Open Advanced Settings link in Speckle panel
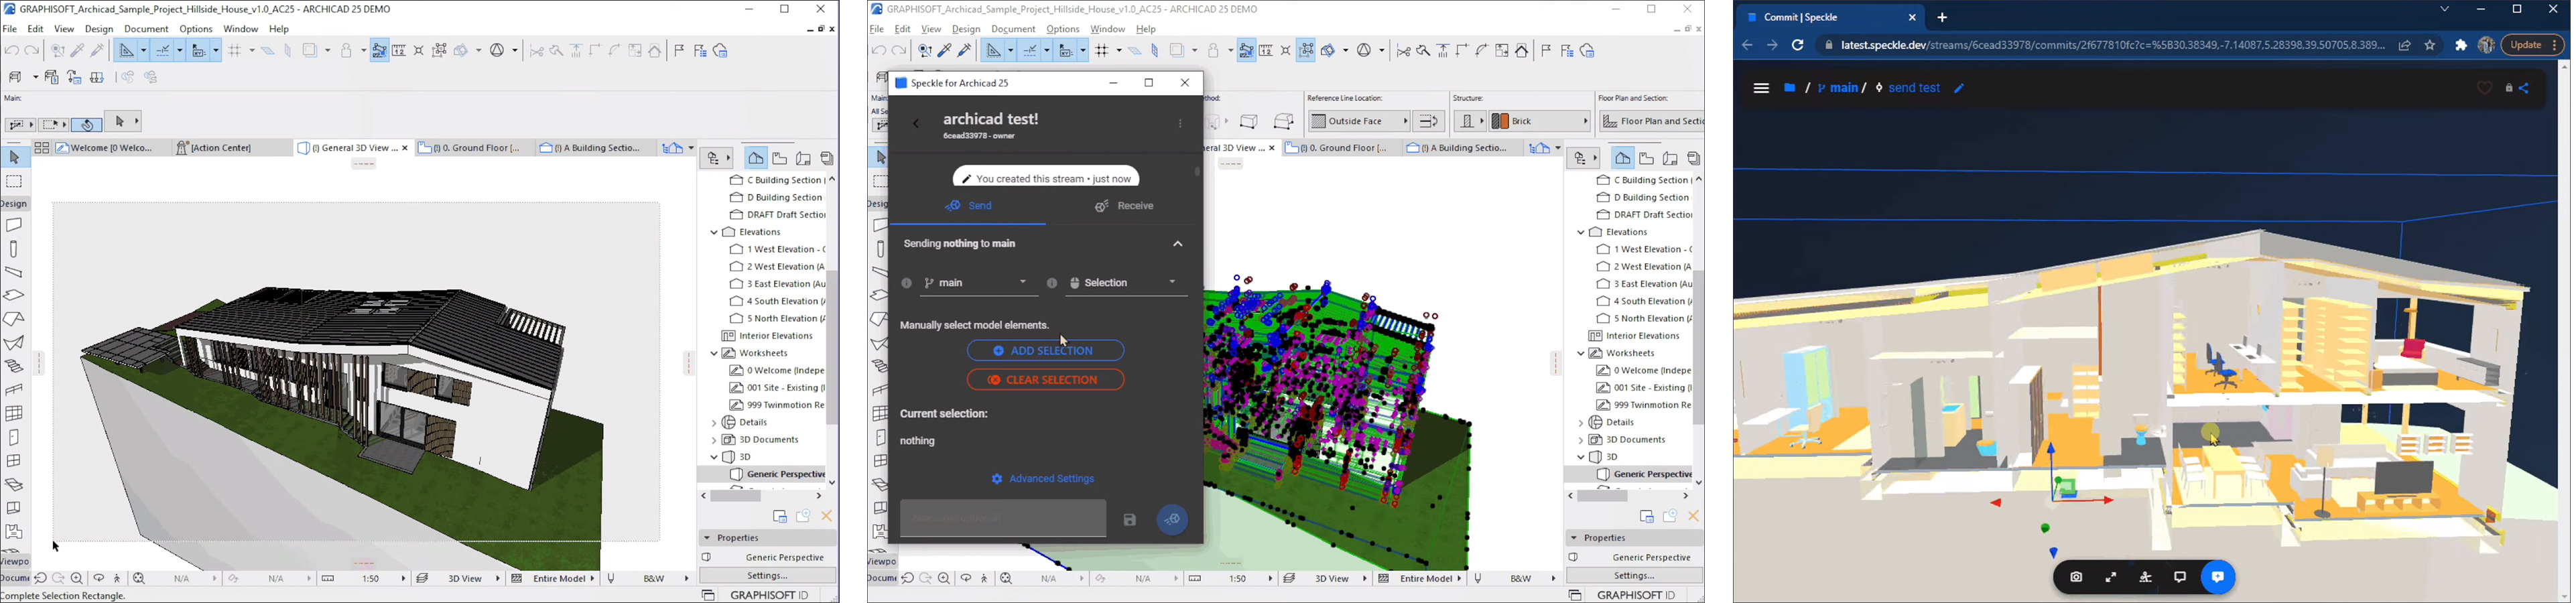The width and height of the screenshot is (2576, 603). (x=1044, y=480)
